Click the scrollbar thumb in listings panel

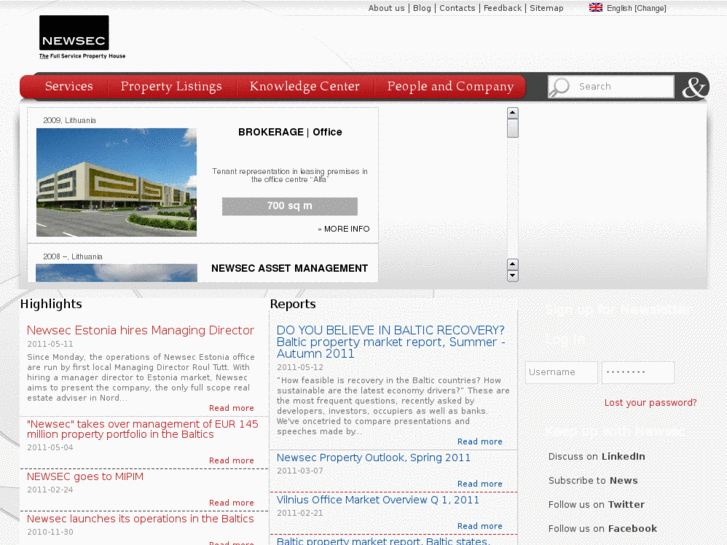click(x=512, y=128)
